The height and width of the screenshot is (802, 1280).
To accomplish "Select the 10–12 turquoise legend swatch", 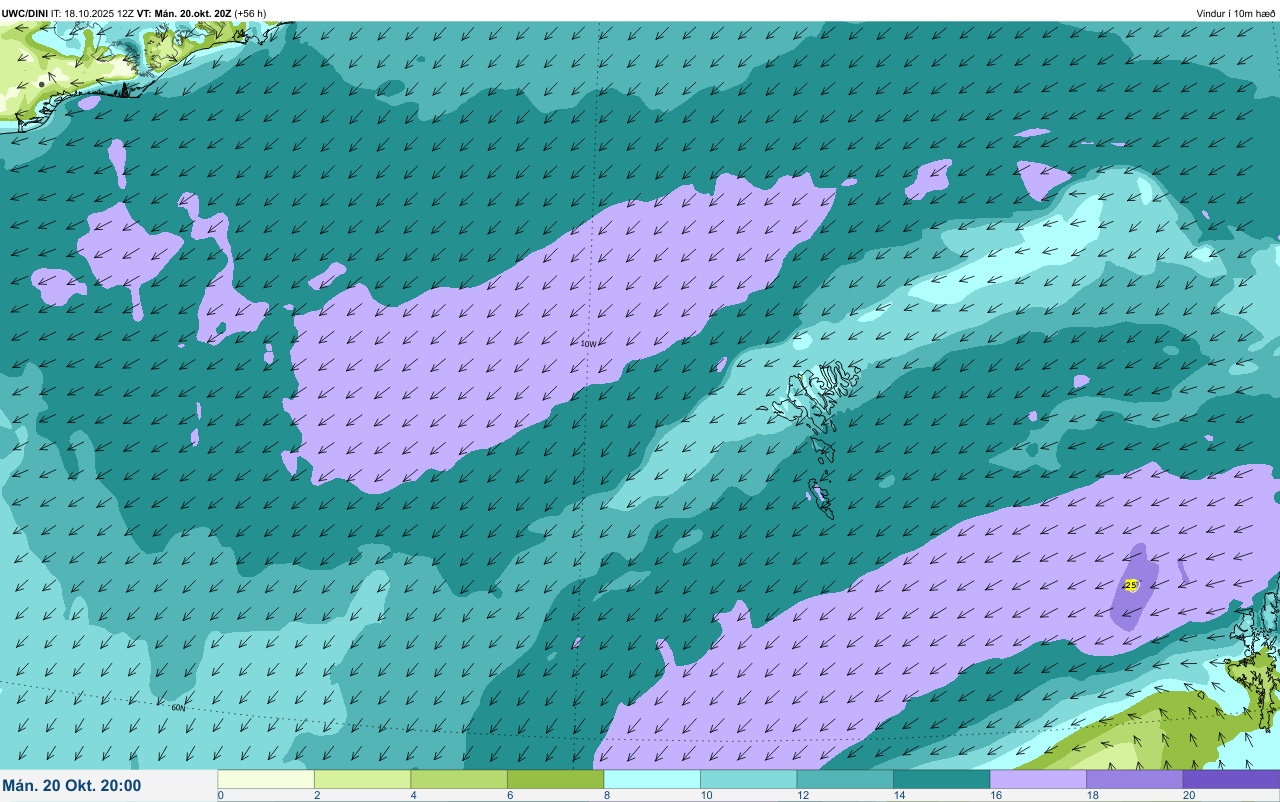I will 748,779.
